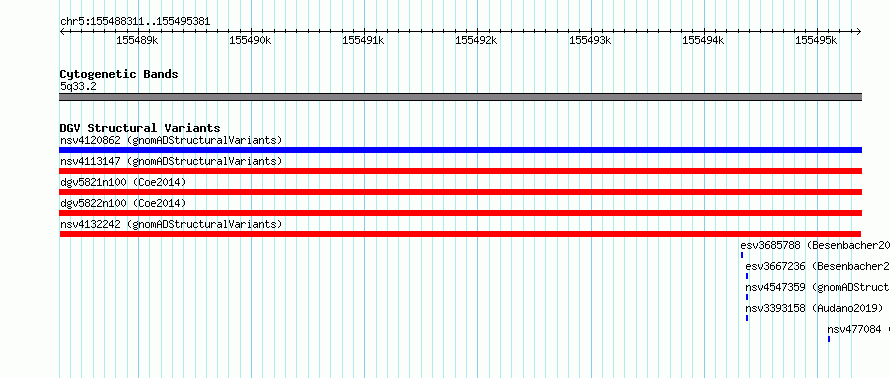This screenshot has height=378, width=890.
Task: Click the small blue esv3685788 marker
Action: pyautogui.click(x=742, y=255)
